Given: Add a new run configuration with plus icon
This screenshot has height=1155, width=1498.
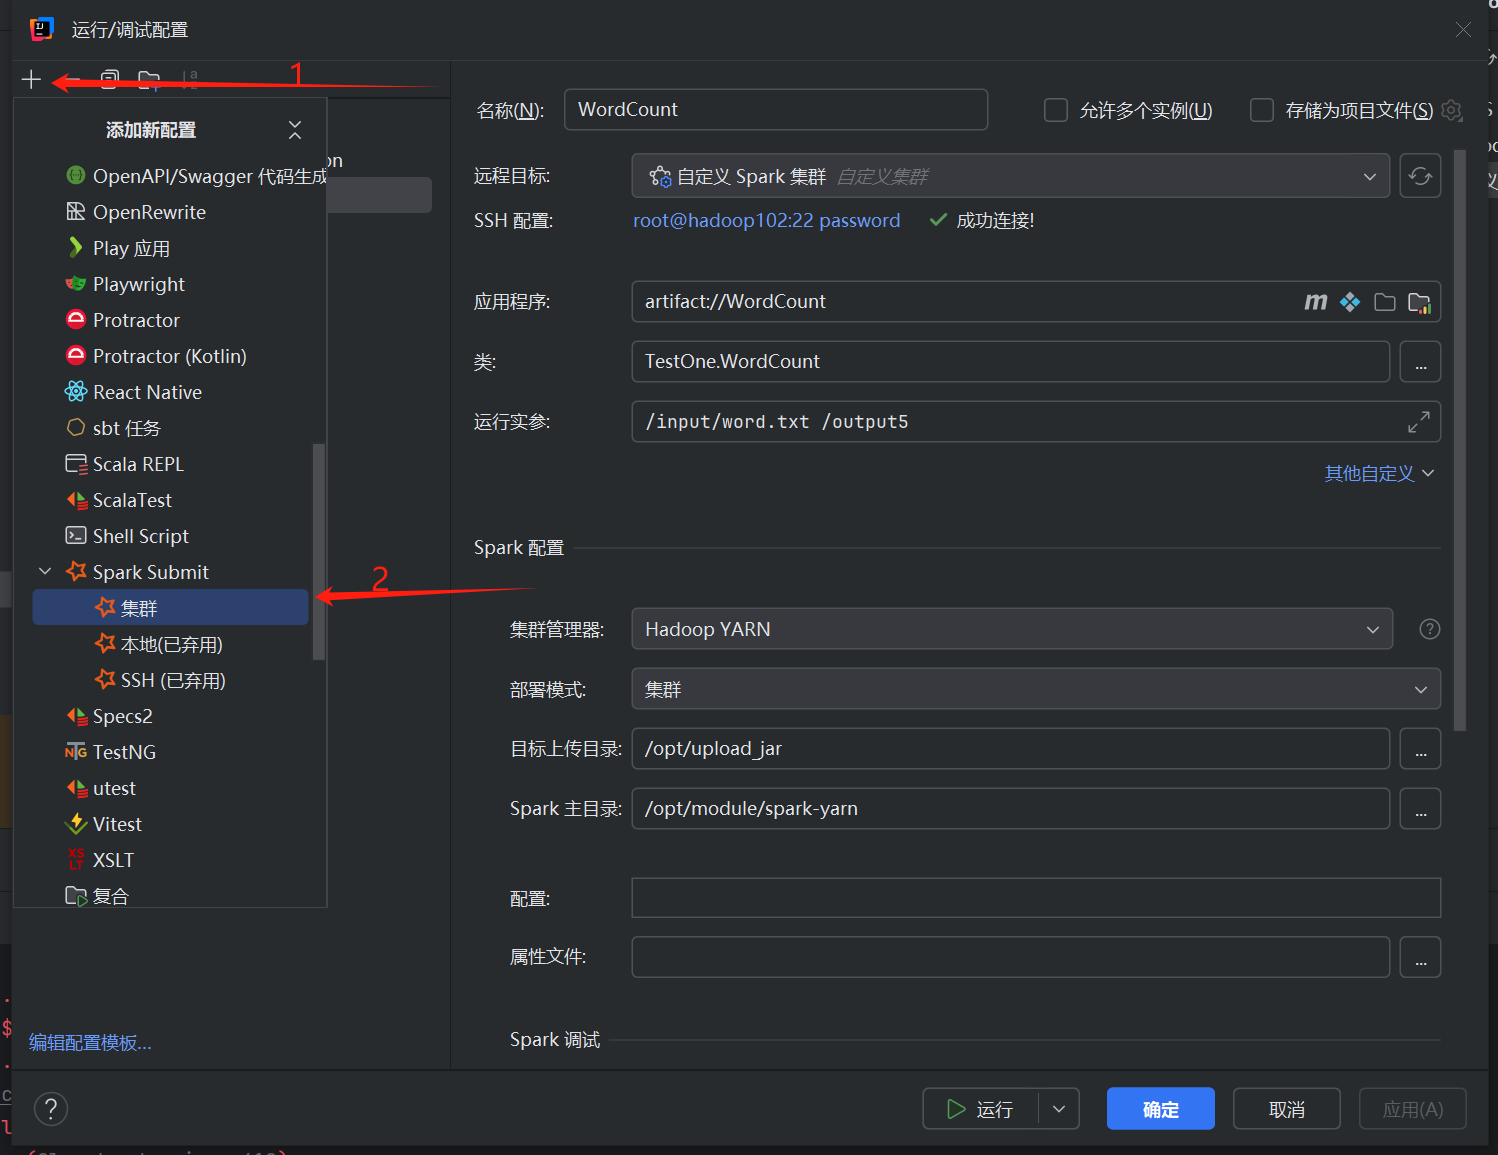Looking at the screenshot, I should pyautogui.click(x=30, y=79).
